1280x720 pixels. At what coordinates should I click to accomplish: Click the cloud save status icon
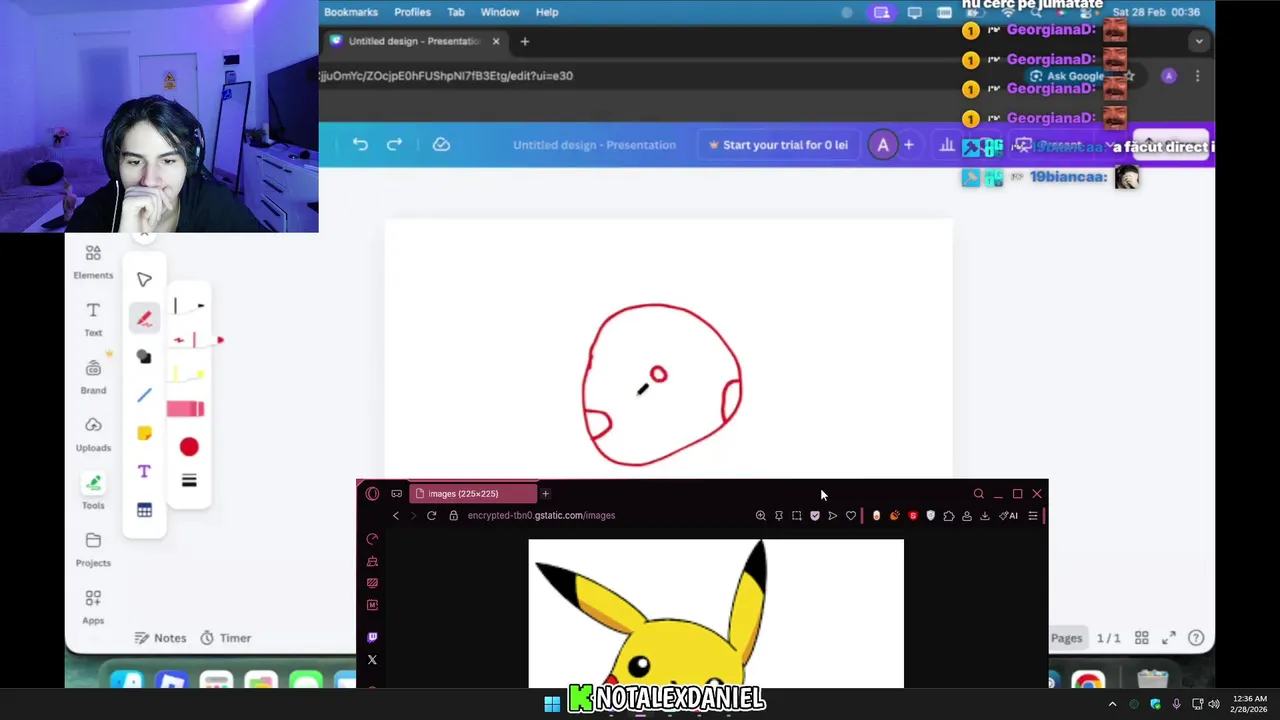click(x=441, y=145)
